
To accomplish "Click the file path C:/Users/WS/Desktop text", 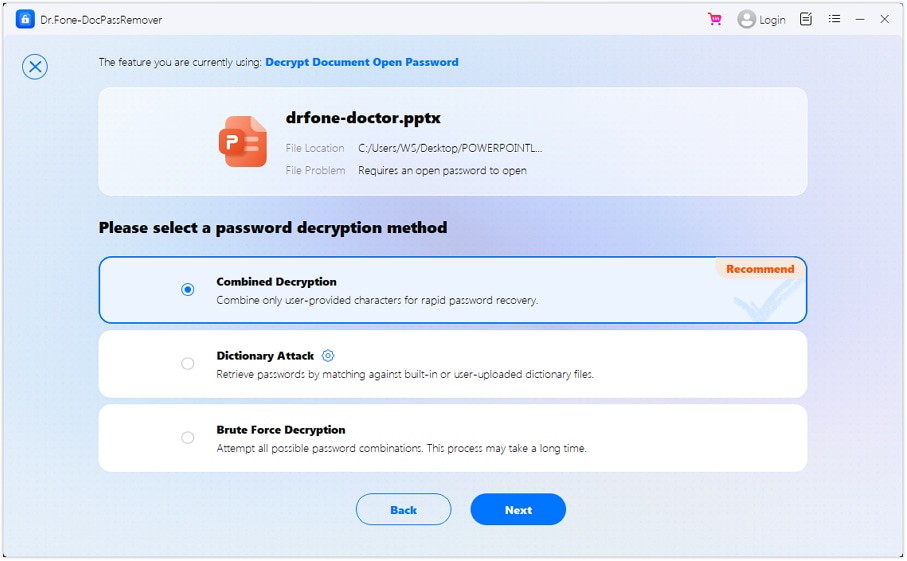I will point(449,148).
